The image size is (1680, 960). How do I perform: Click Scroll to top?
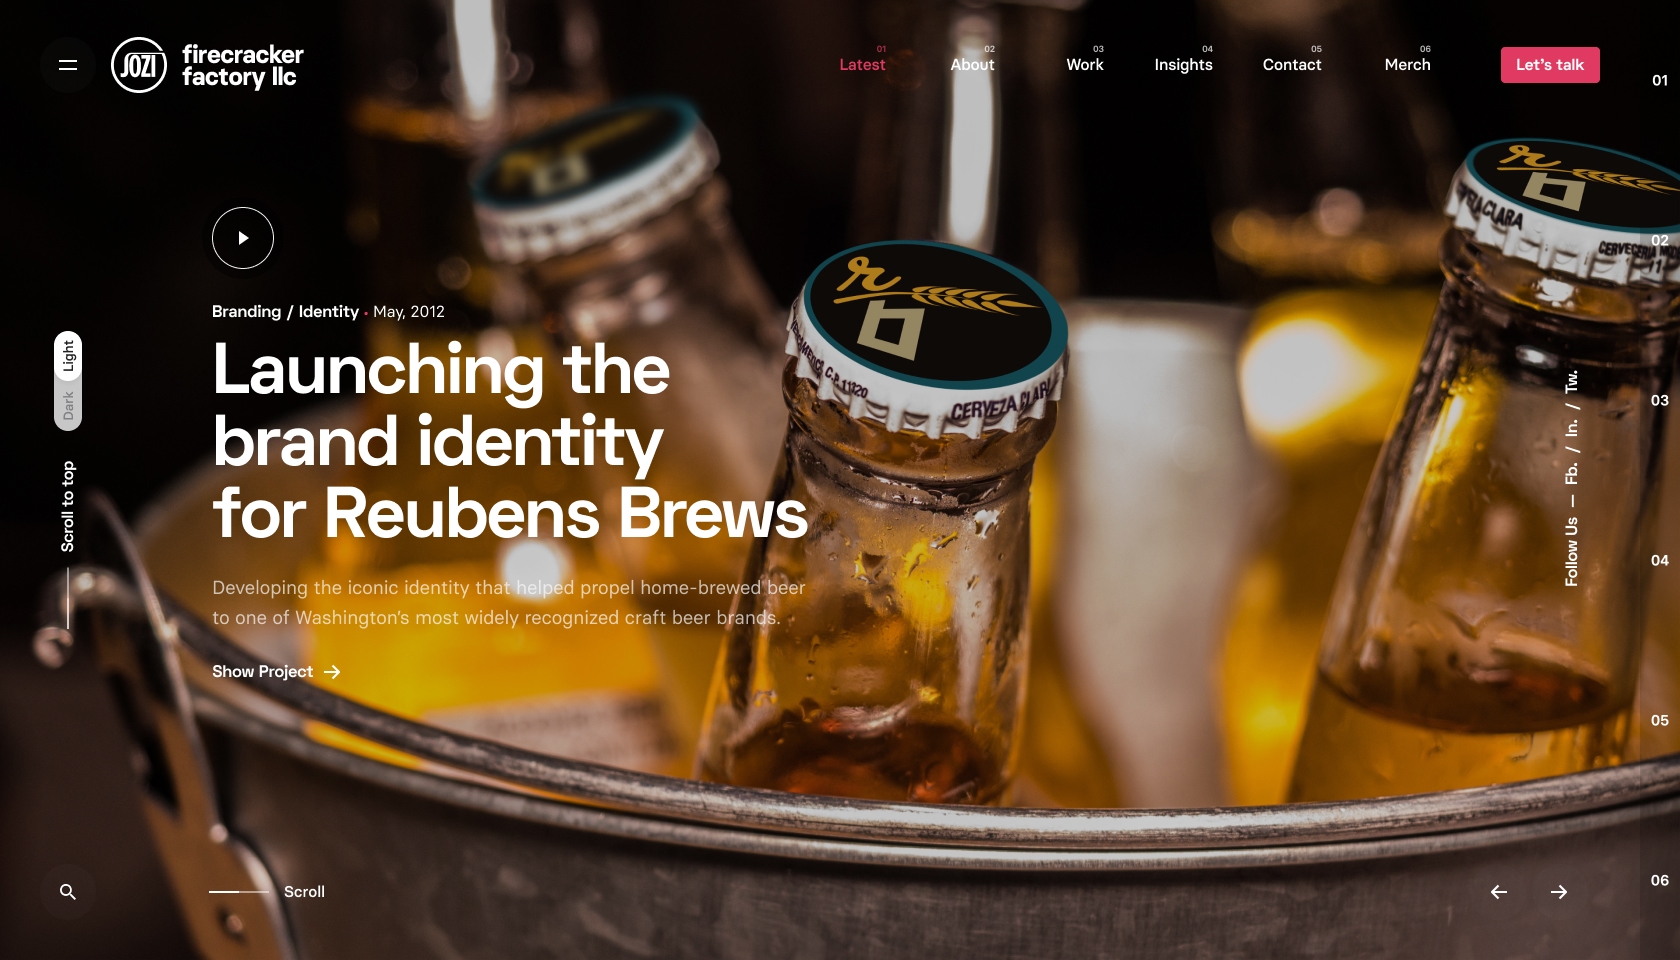[x=68, y=506]
